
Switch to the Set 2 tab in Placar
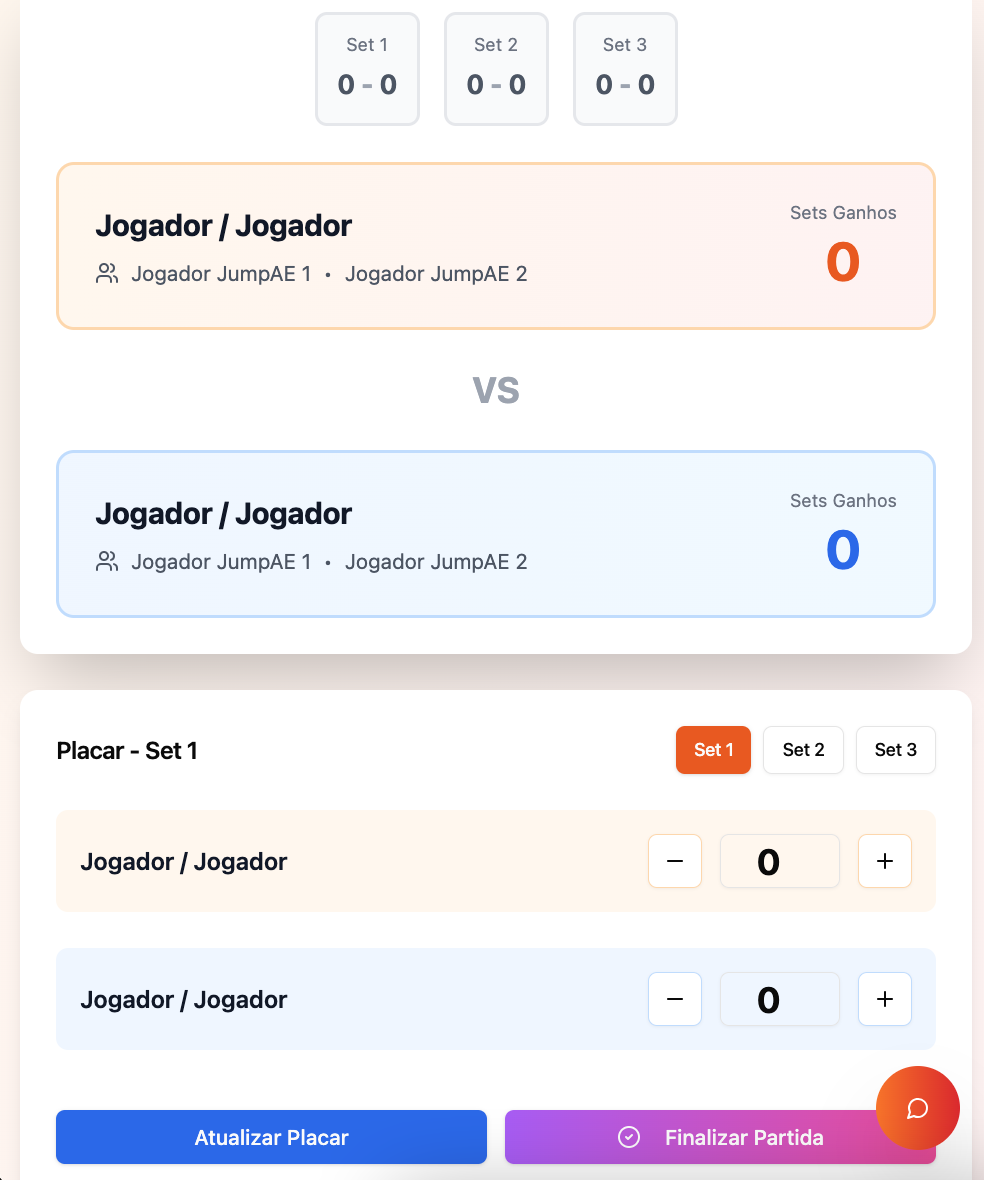tap(803, 750)
